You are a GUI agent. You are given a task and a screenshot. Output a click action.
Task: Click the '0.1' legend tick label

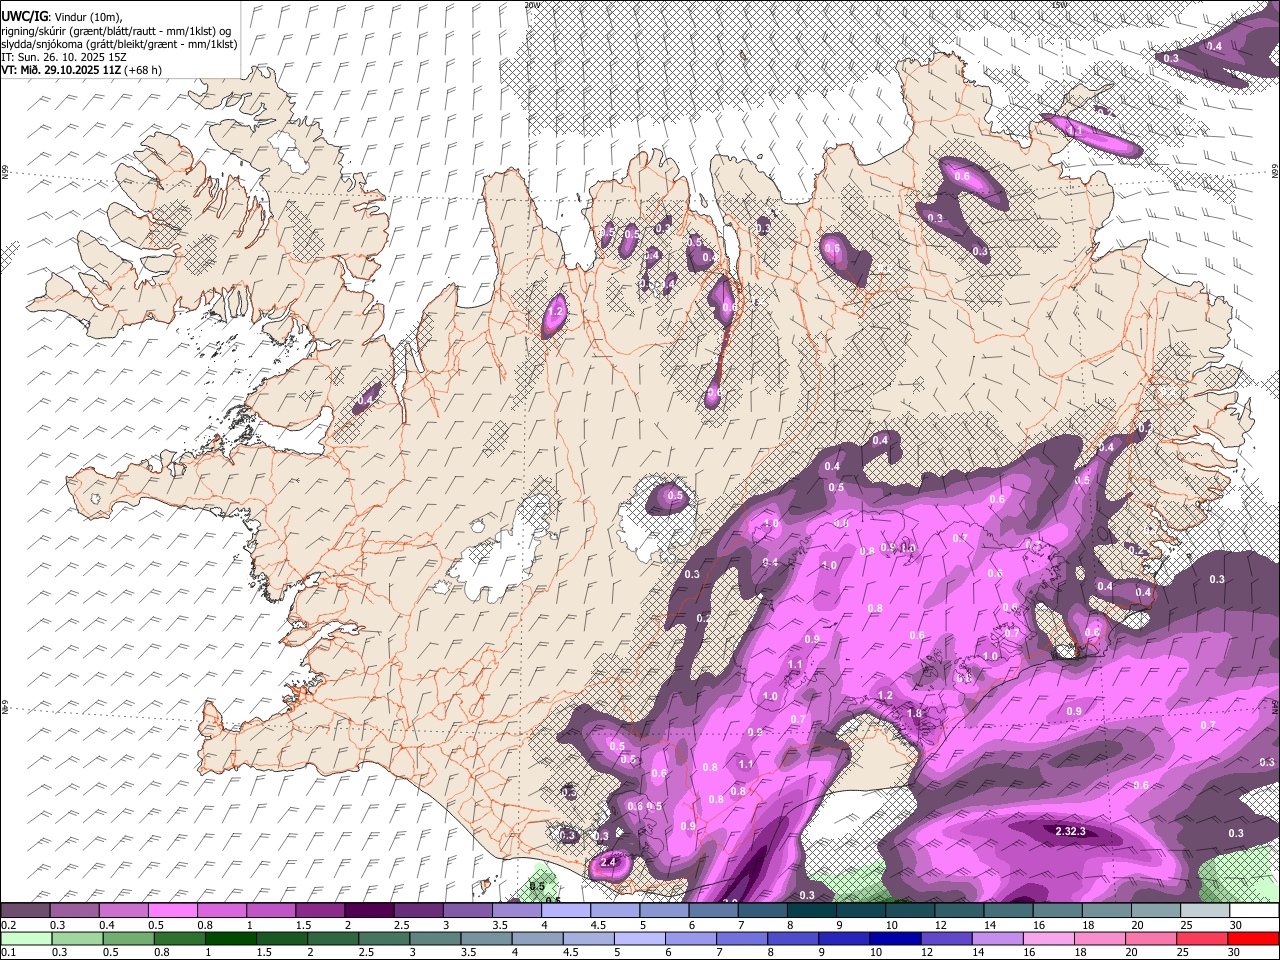(x=8, y=953)
